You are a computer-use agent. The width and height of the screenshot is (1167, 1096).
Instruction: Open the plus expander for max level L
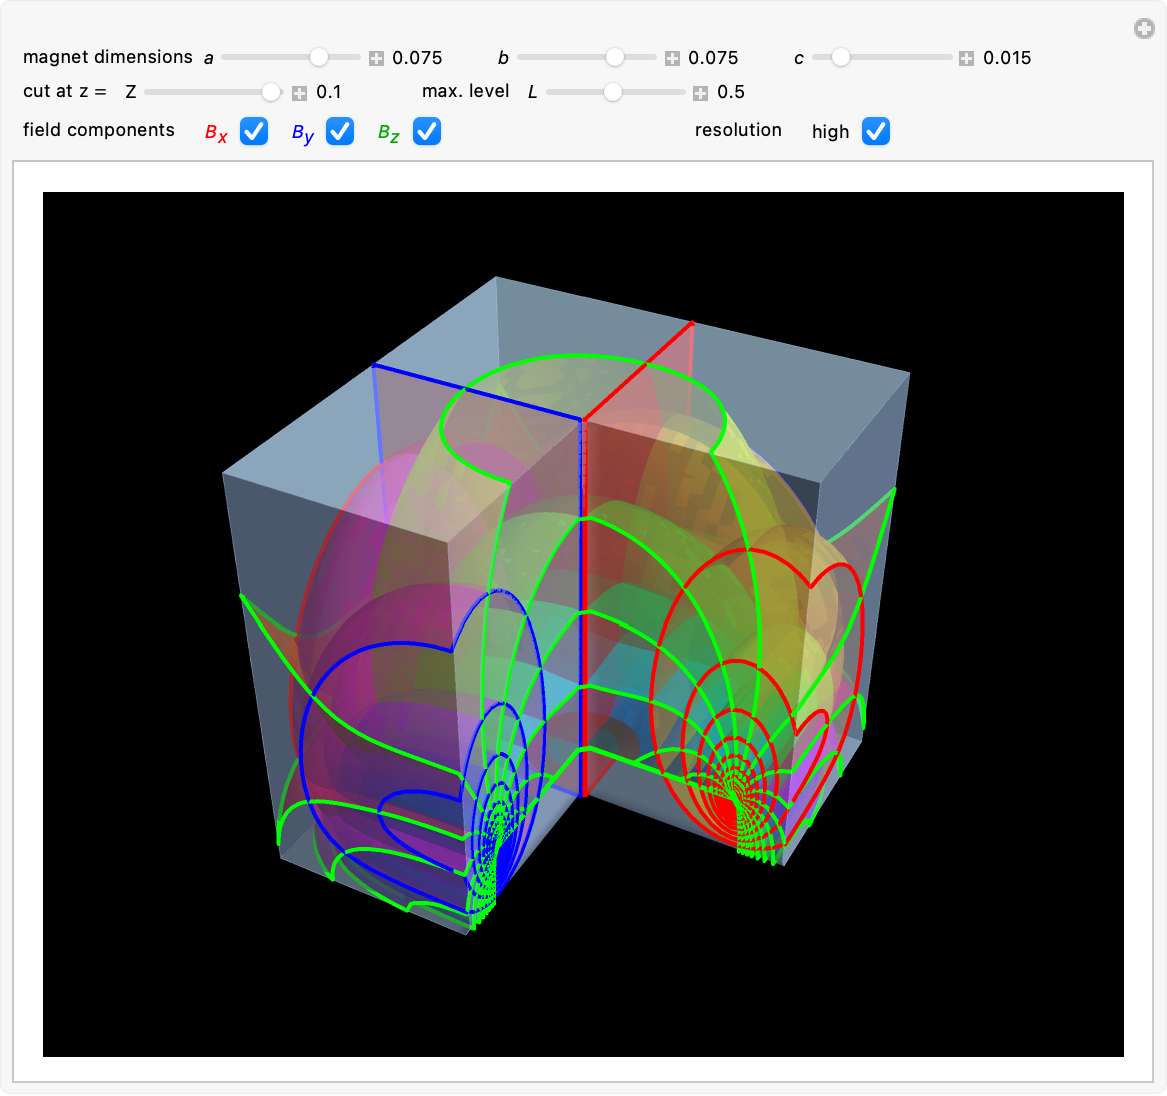coord(701,93)
